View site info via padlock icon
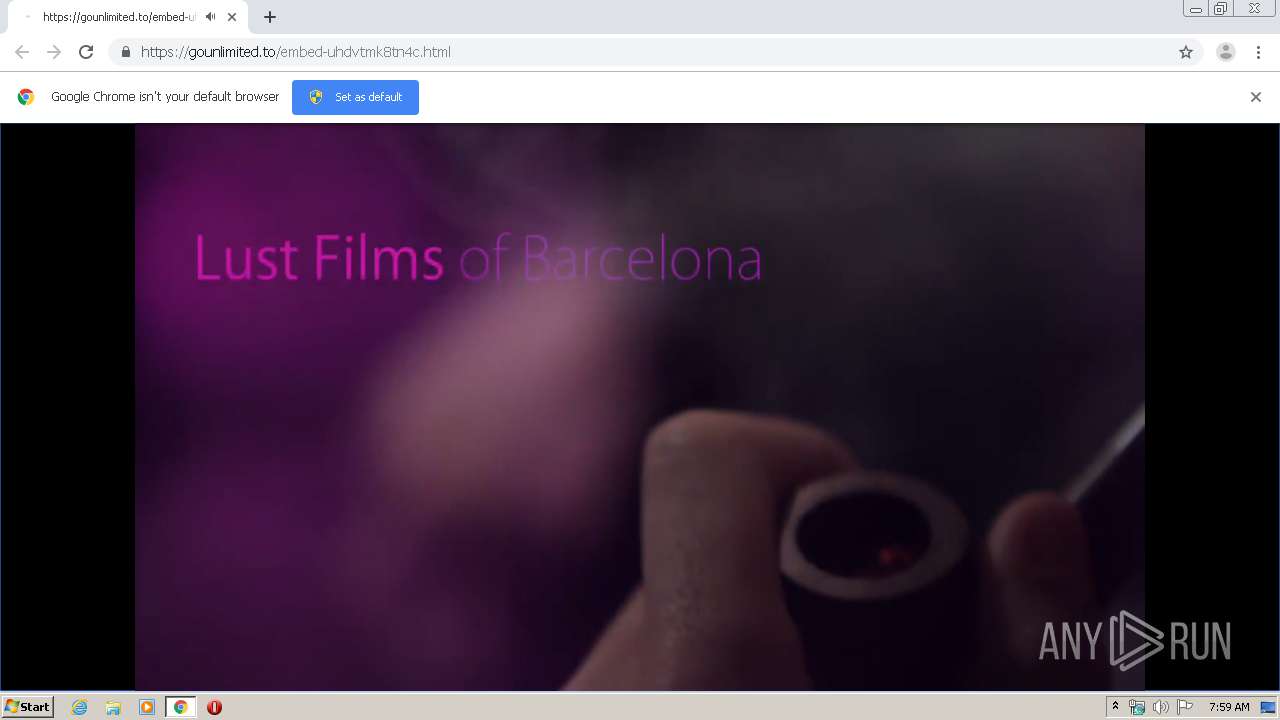The image size is (1280, 720). click(125, 52)
